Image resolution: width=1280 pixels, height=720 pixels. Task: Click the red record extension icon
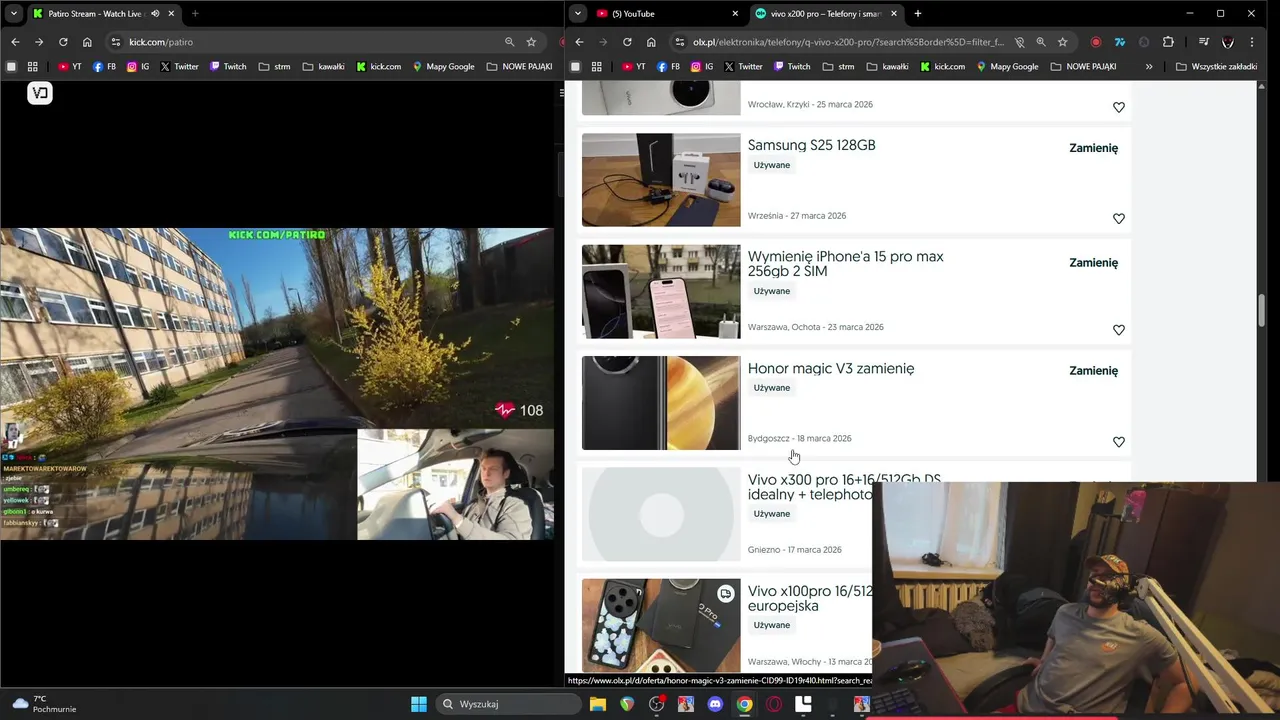click(1096, 42)
